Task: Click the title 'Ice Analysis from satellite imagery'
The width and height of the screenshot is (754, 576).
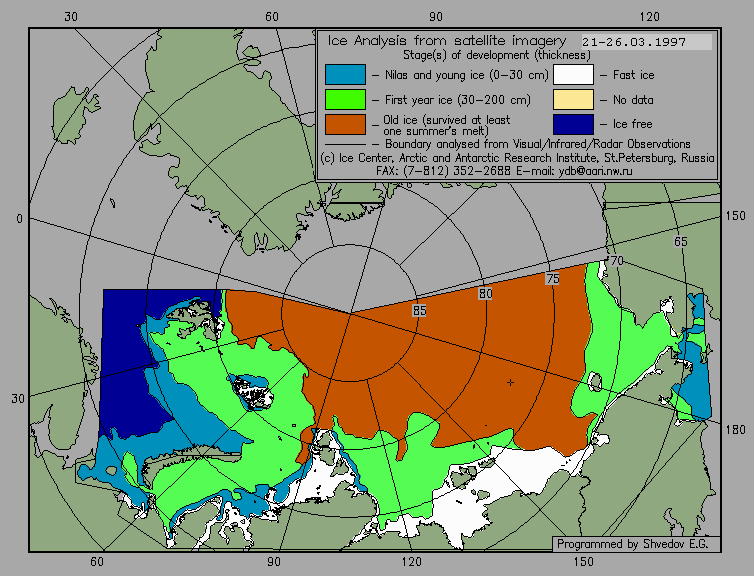Action: point(447,41)
